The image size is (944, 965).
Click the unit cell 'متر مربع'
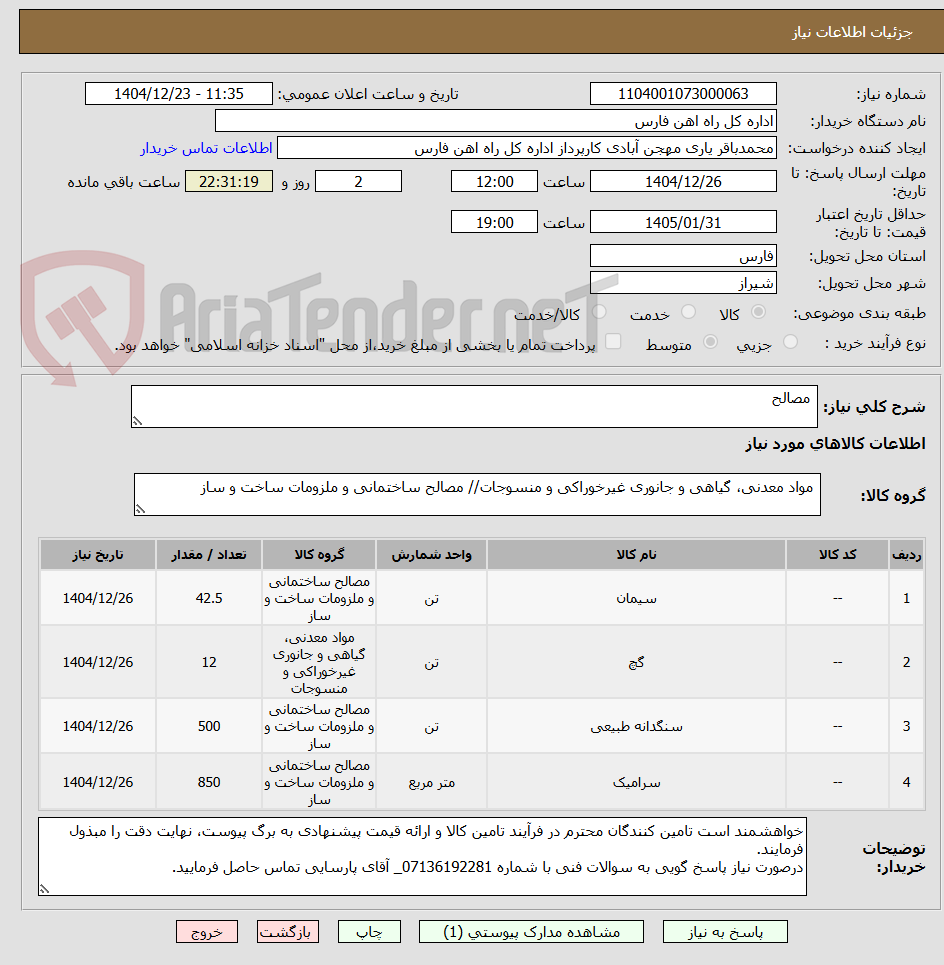431,782
